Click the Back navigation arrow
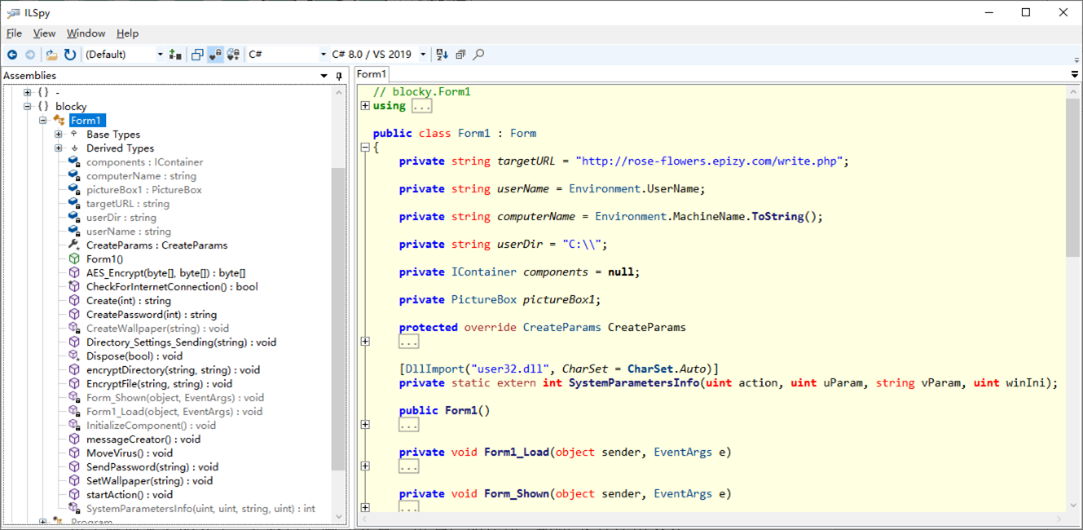The height and width of the screenshot is (530, 1083). click(12, 54)
